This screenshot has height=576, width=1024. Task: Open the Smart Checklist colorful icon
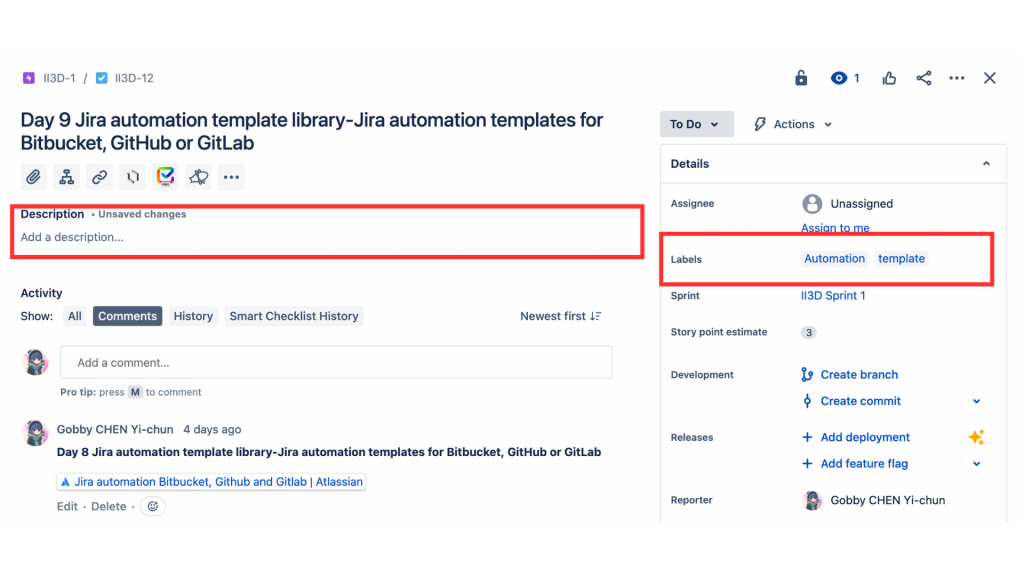[x=165, y=177]
